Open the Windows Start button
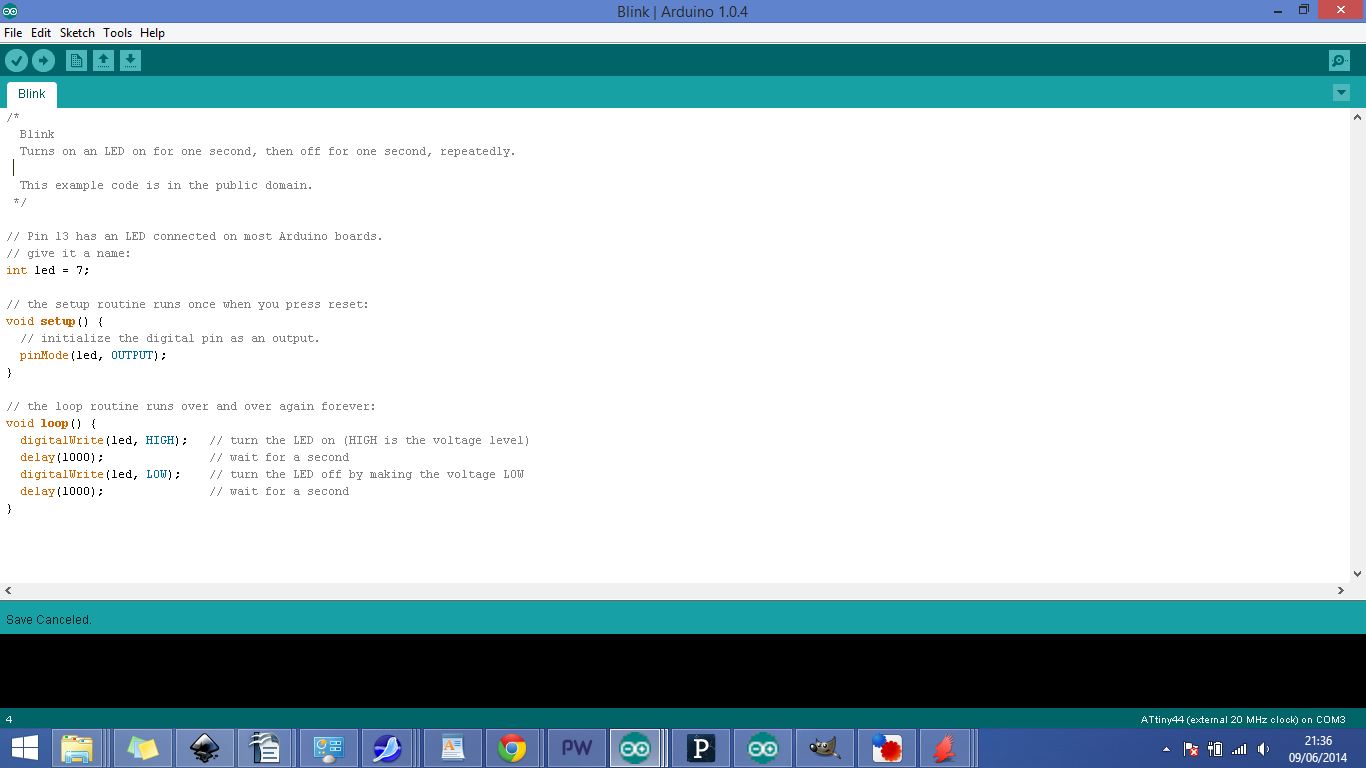Screen dimensions: 1366x768 tap(24, 748)
